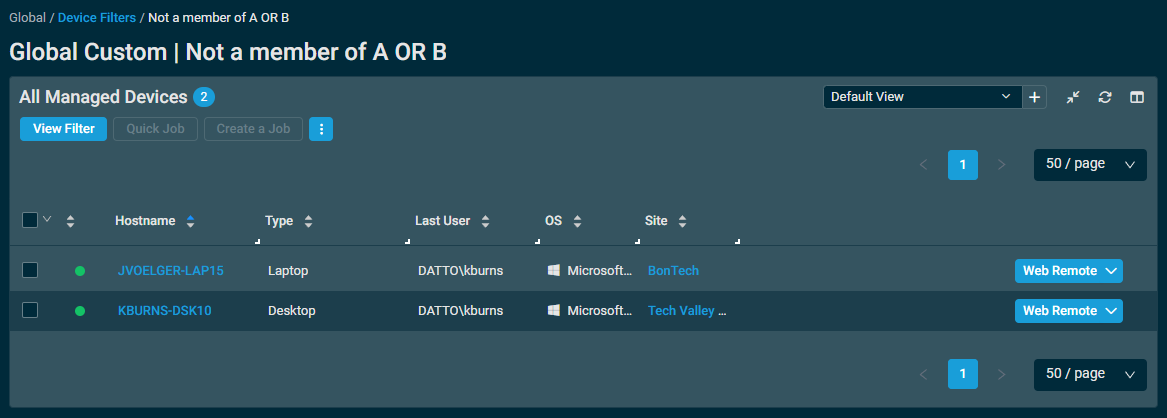
Task: Sort by the Site column arrows
Action: (x=682, y=221)
